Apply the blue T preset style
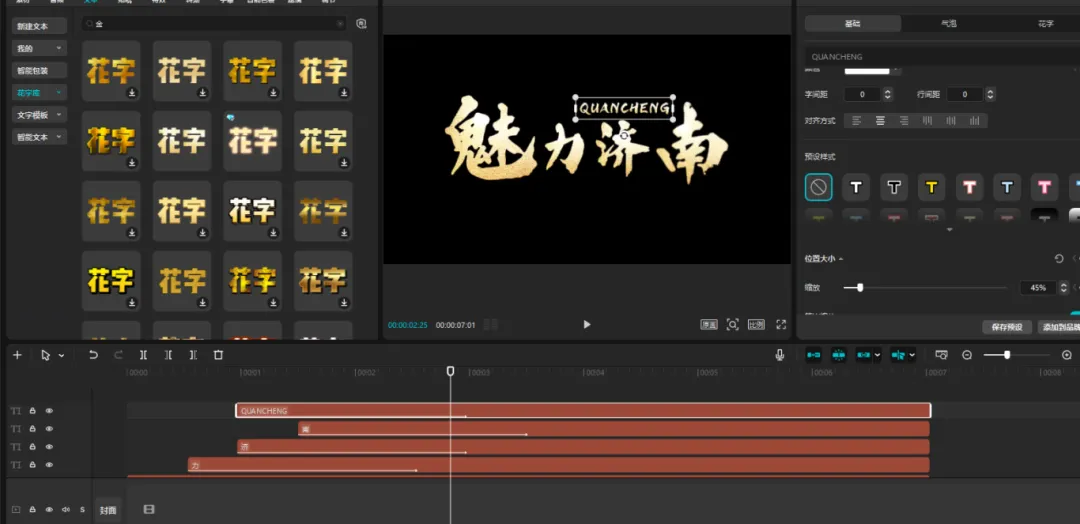Screen dimensions: 1080x524 click(1006, 187)
